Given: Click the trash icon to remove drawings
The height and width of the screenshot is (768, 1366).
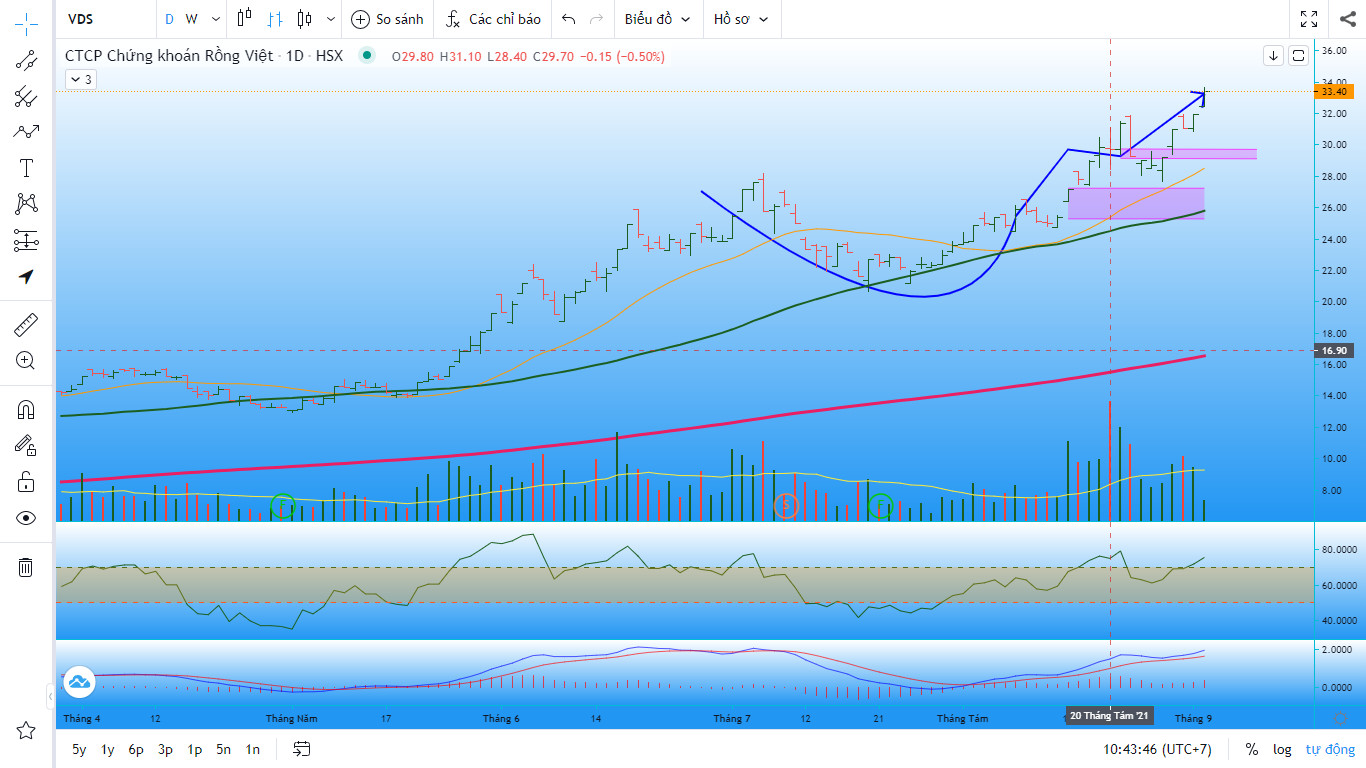Looking at the screenshot, I should pos(26,567).
